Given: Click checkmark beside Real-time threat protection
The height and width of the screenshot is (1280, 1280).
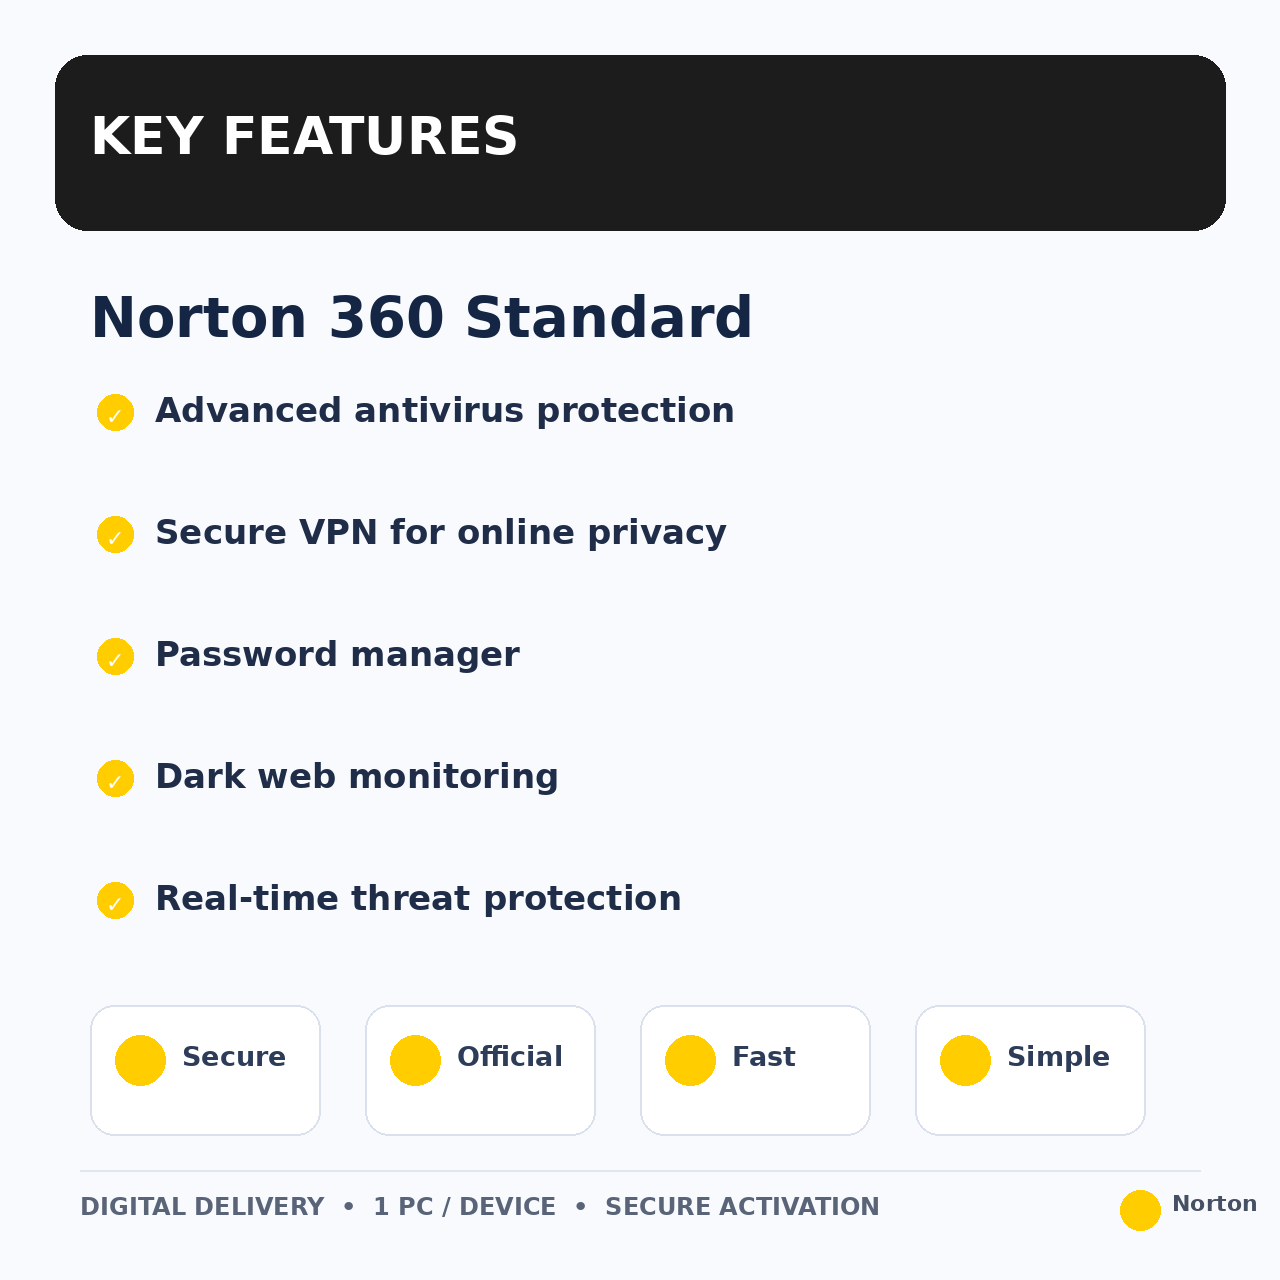Looking at the screenshot, I should 115,900.
